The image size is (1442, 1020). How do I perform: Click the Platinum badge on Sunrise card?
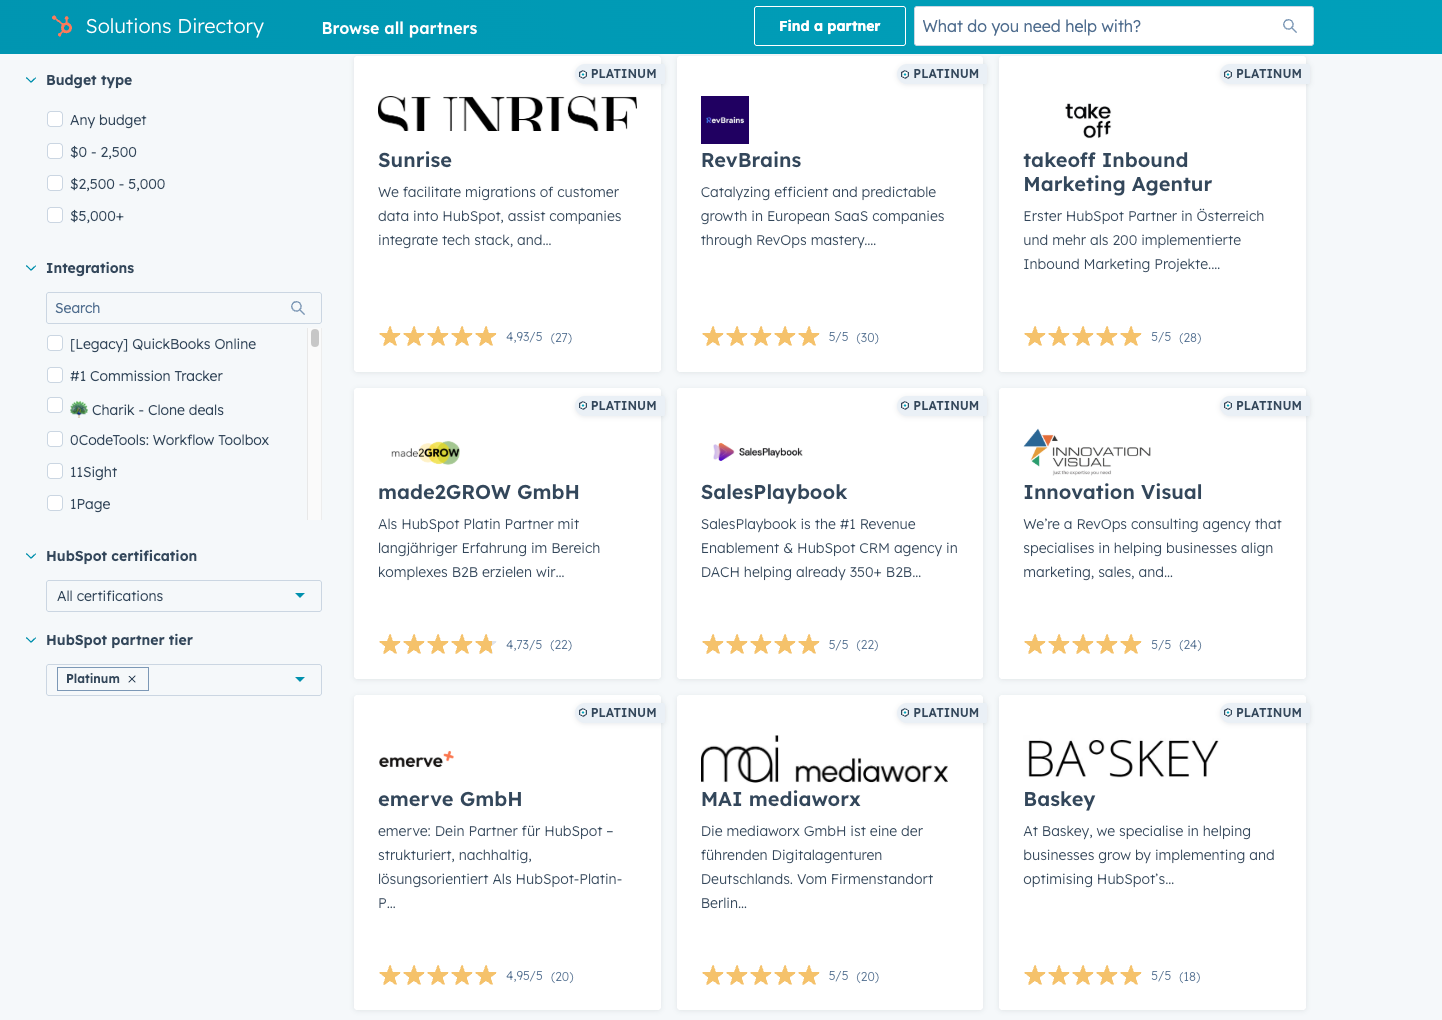point(617,74)
